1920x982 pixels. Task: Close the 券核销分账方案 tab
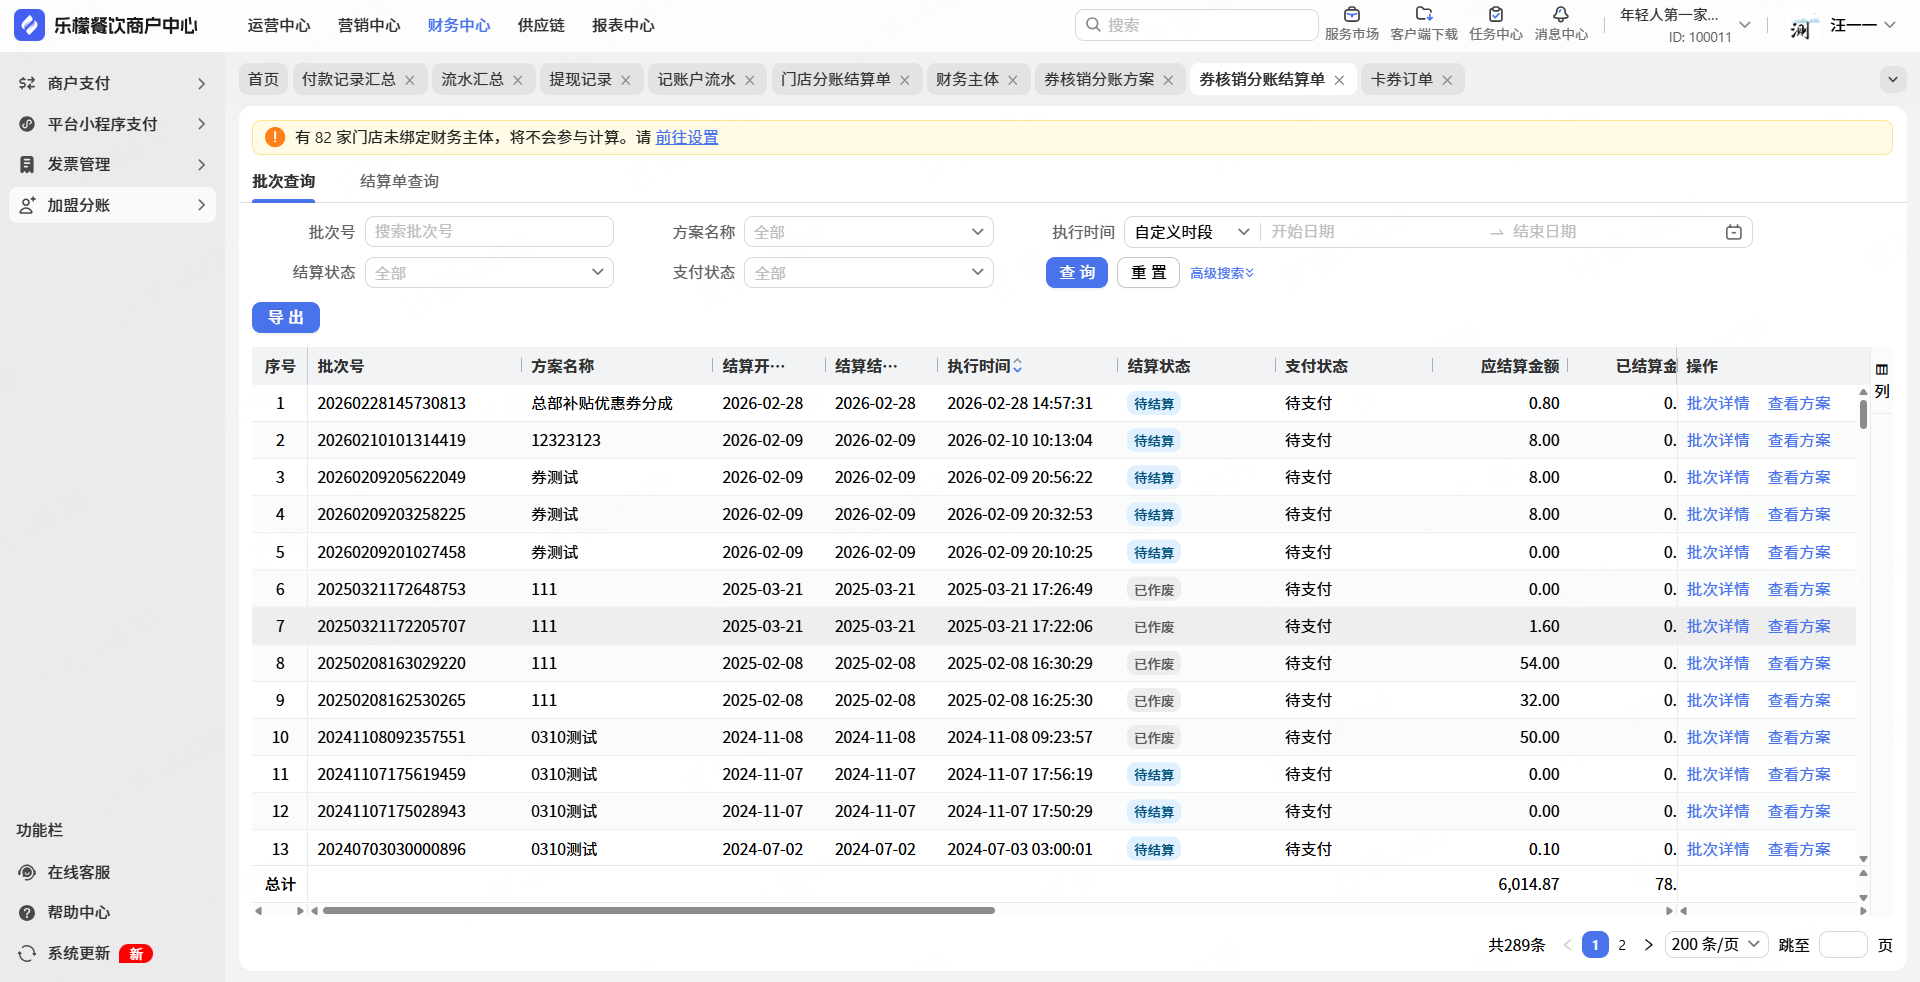1168,80
